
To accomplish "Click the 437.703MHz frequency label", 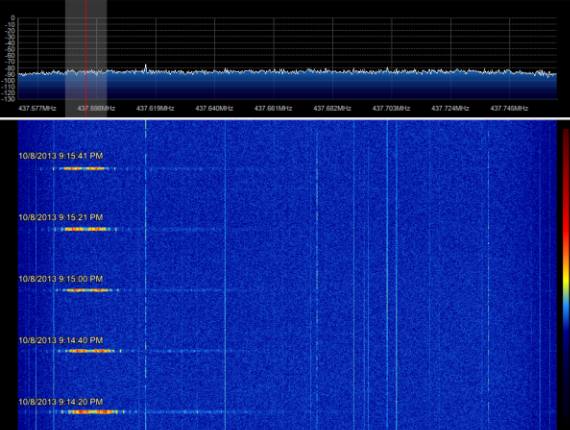I will point(392,108).
